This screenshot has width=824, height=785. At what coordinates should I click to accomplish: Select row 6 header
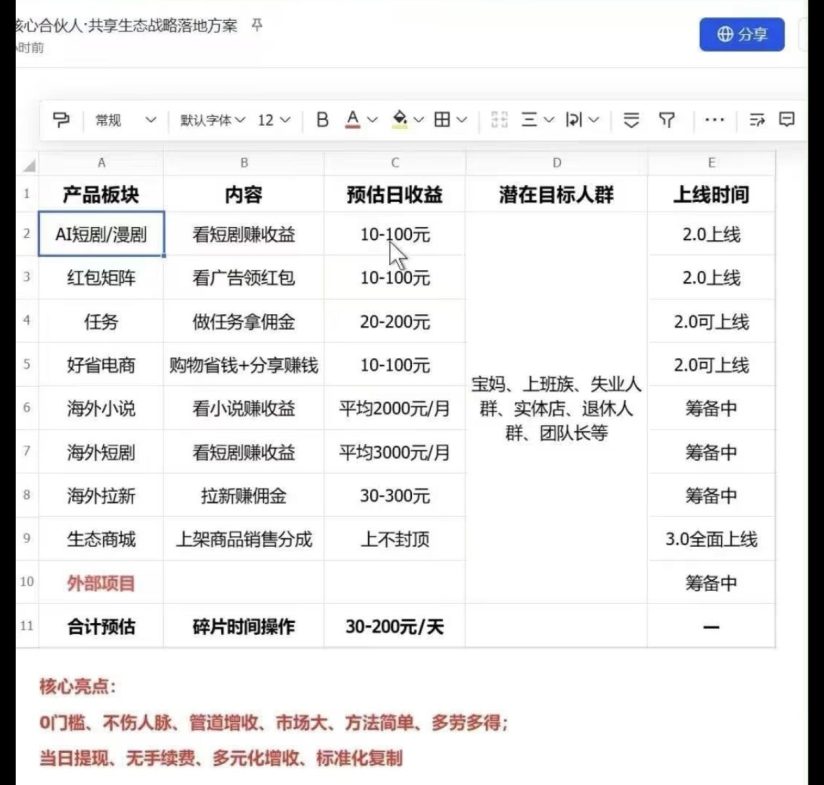click(x=27, y=408)
